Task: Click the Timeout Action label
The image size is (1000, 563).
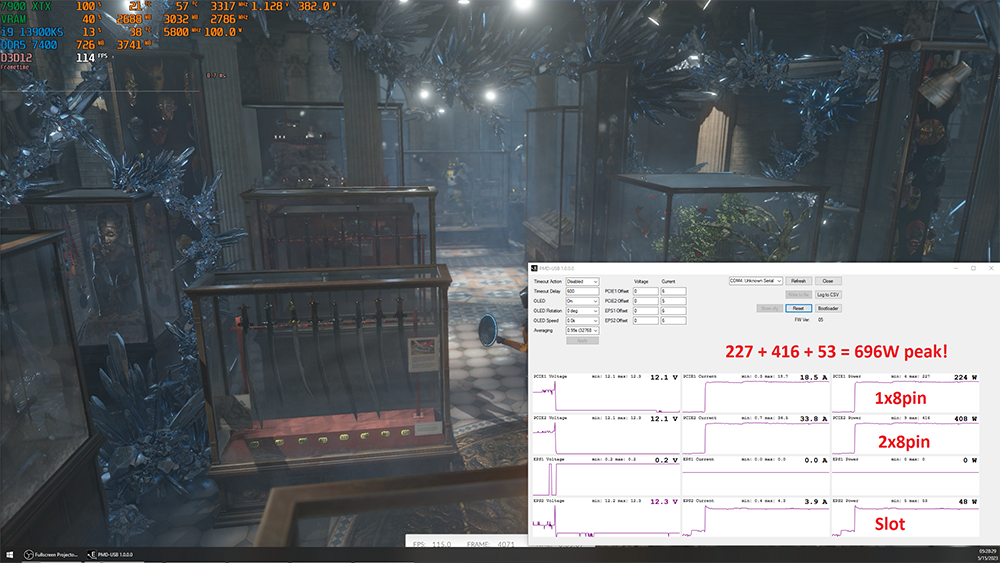Action: pos(548,281)
